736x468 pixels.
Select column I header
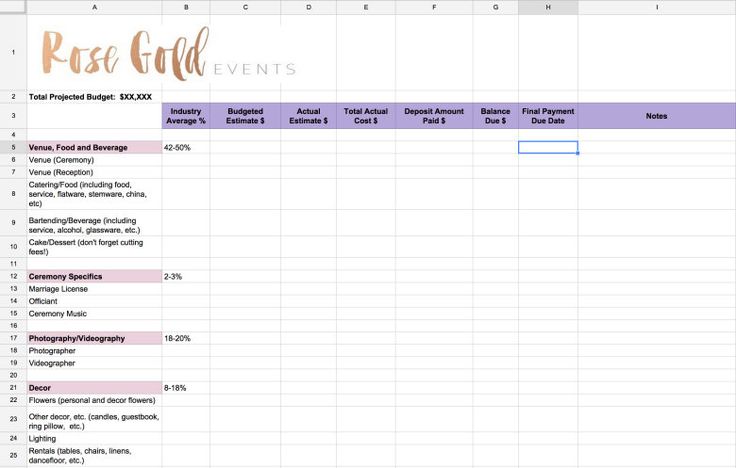point(657,7)
